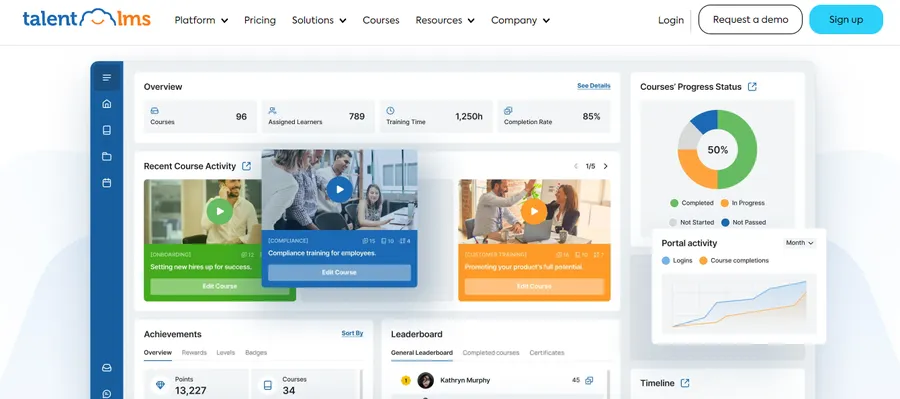Open external link beside Timeline
900x399 pixels.
tap(685, 383)
